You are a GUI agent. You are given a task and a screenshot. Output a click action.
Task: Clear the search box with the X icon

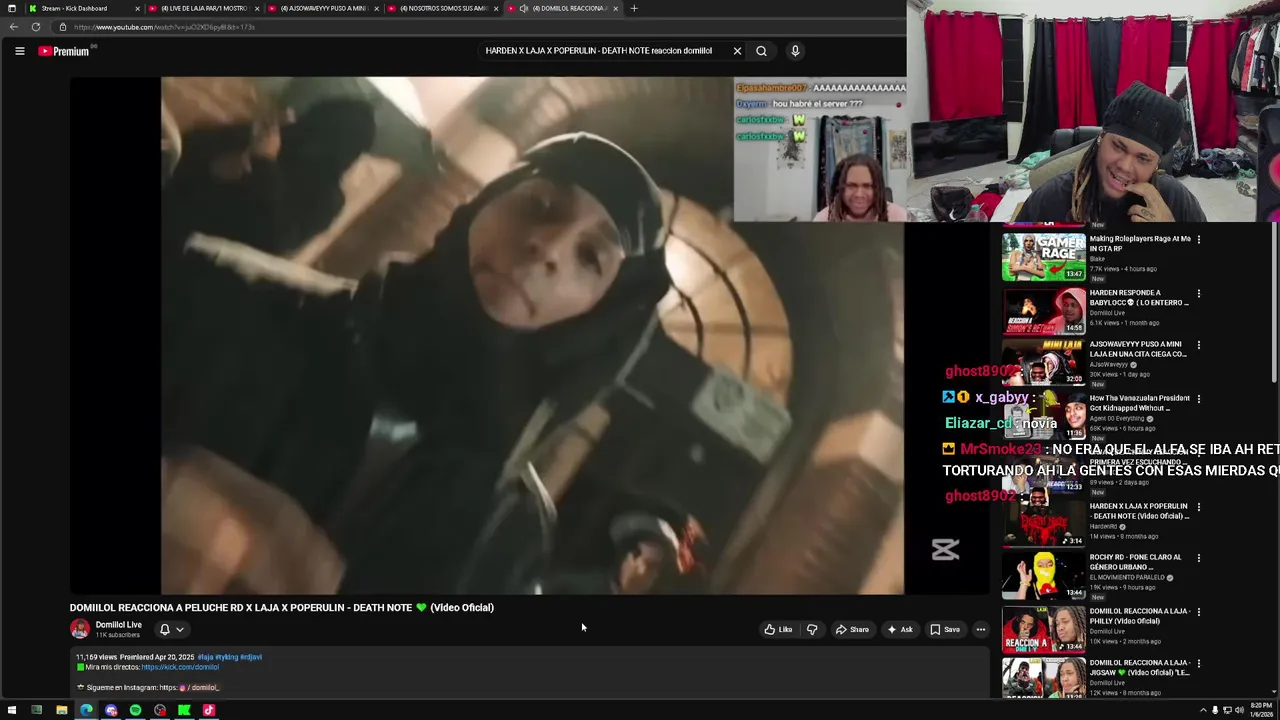coord(737,51)
